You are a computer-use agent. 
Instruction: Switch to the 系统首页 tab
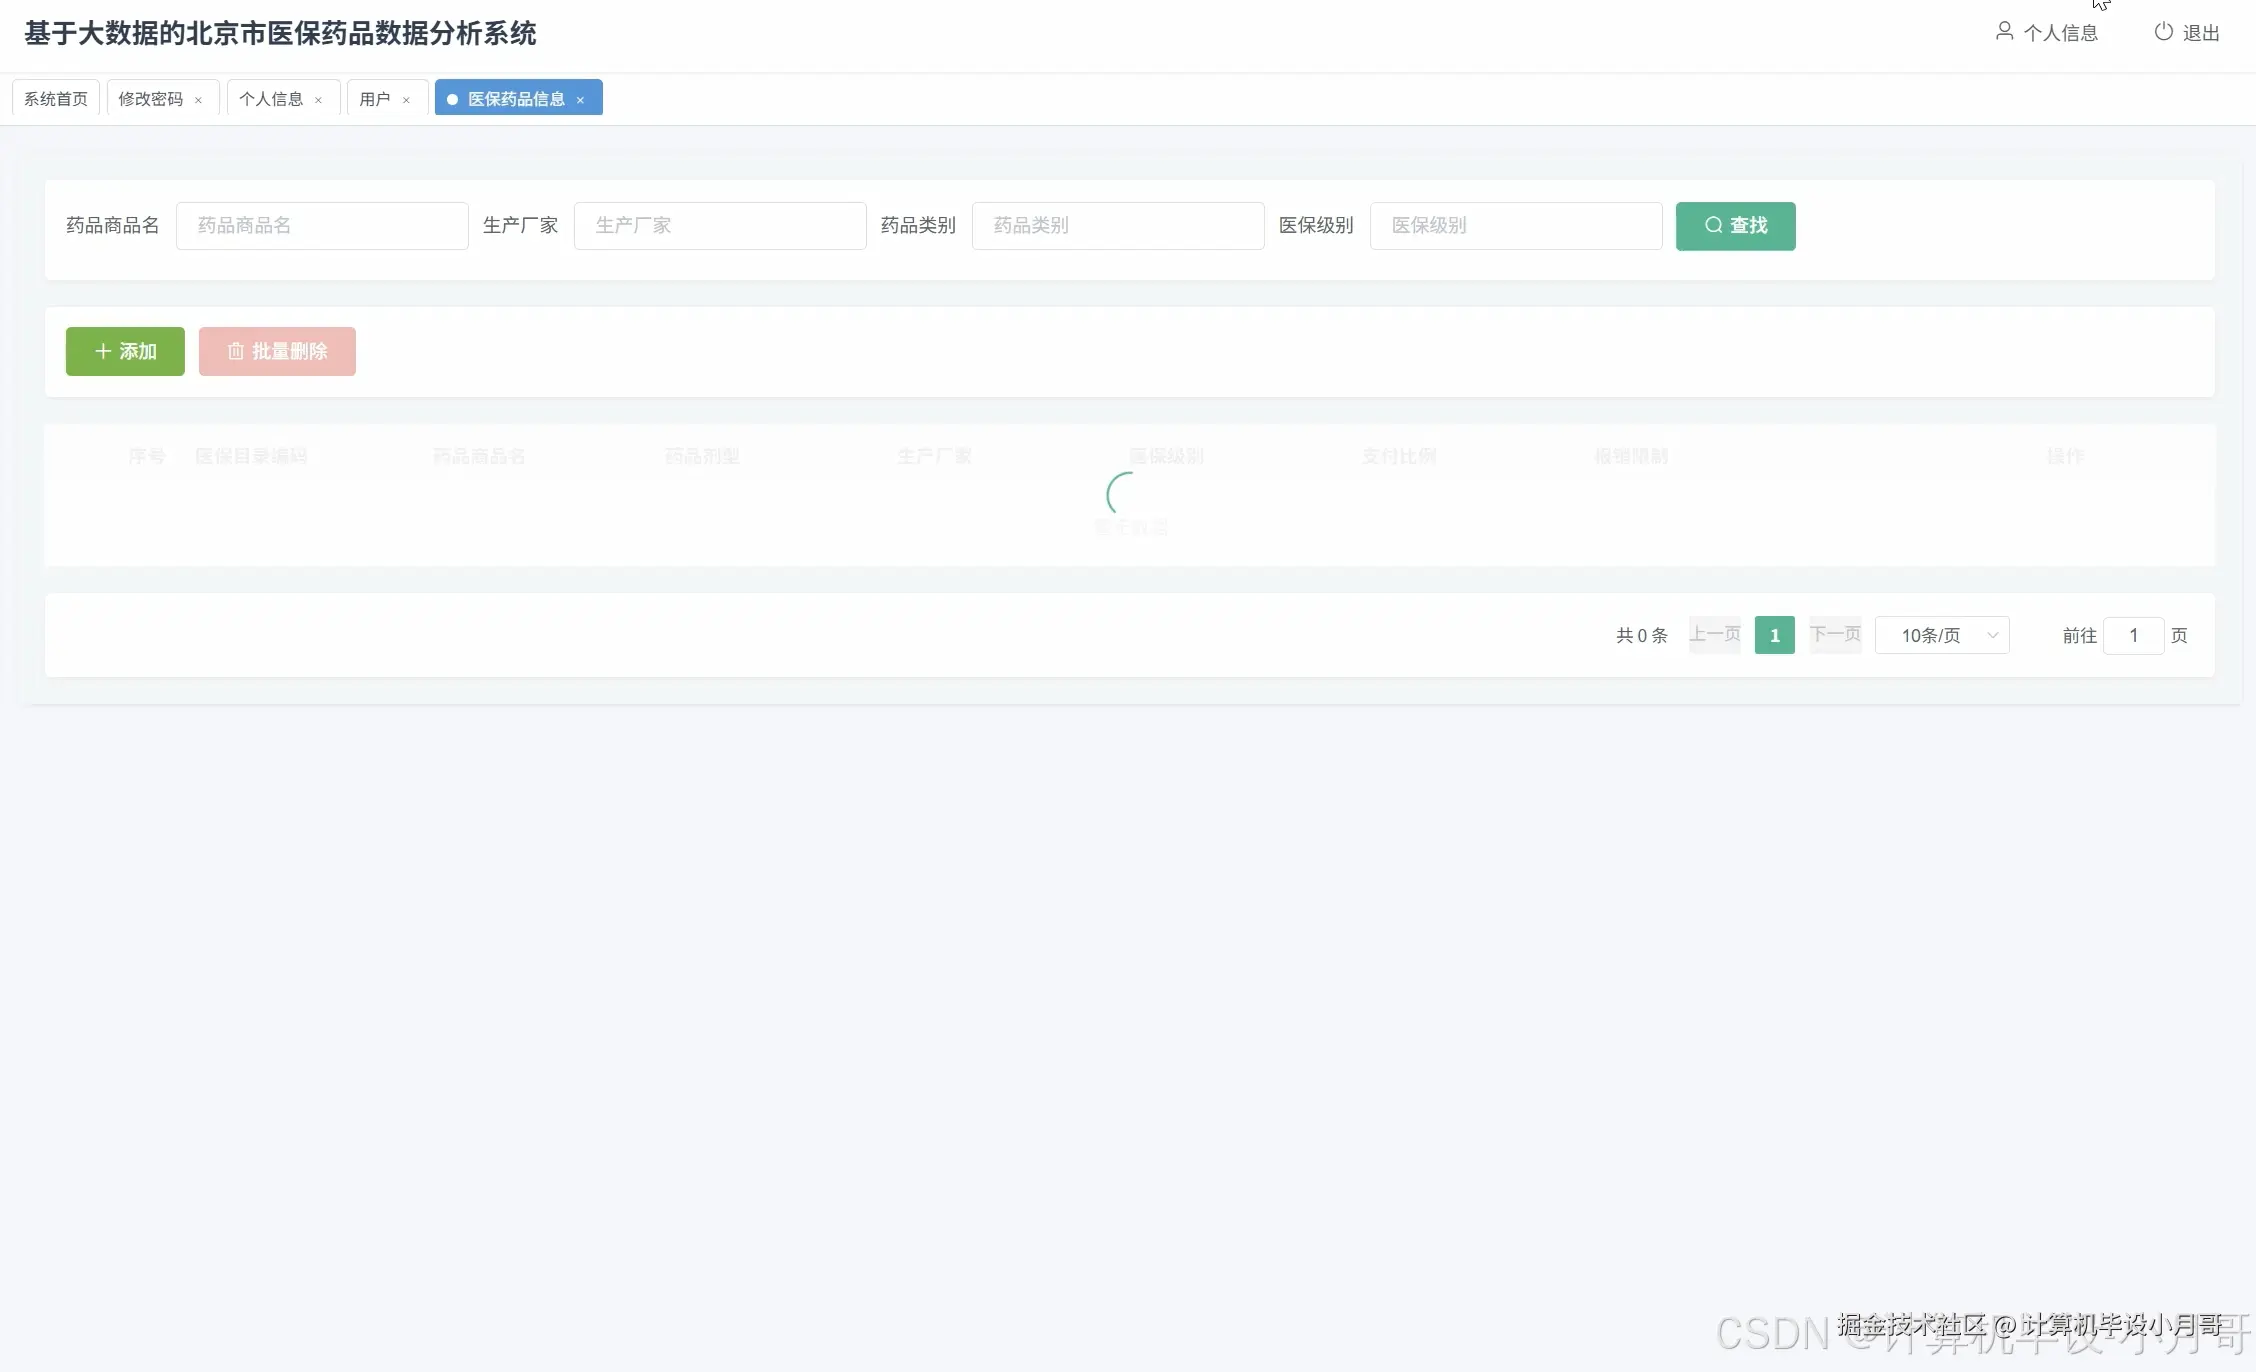click(55, 97)
